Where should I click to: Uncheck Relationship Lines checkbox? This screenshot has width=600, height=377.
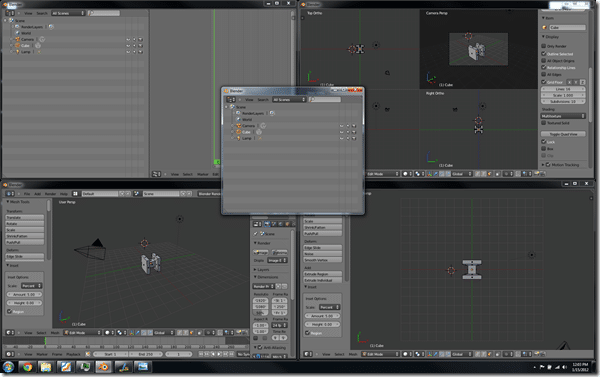543,67
